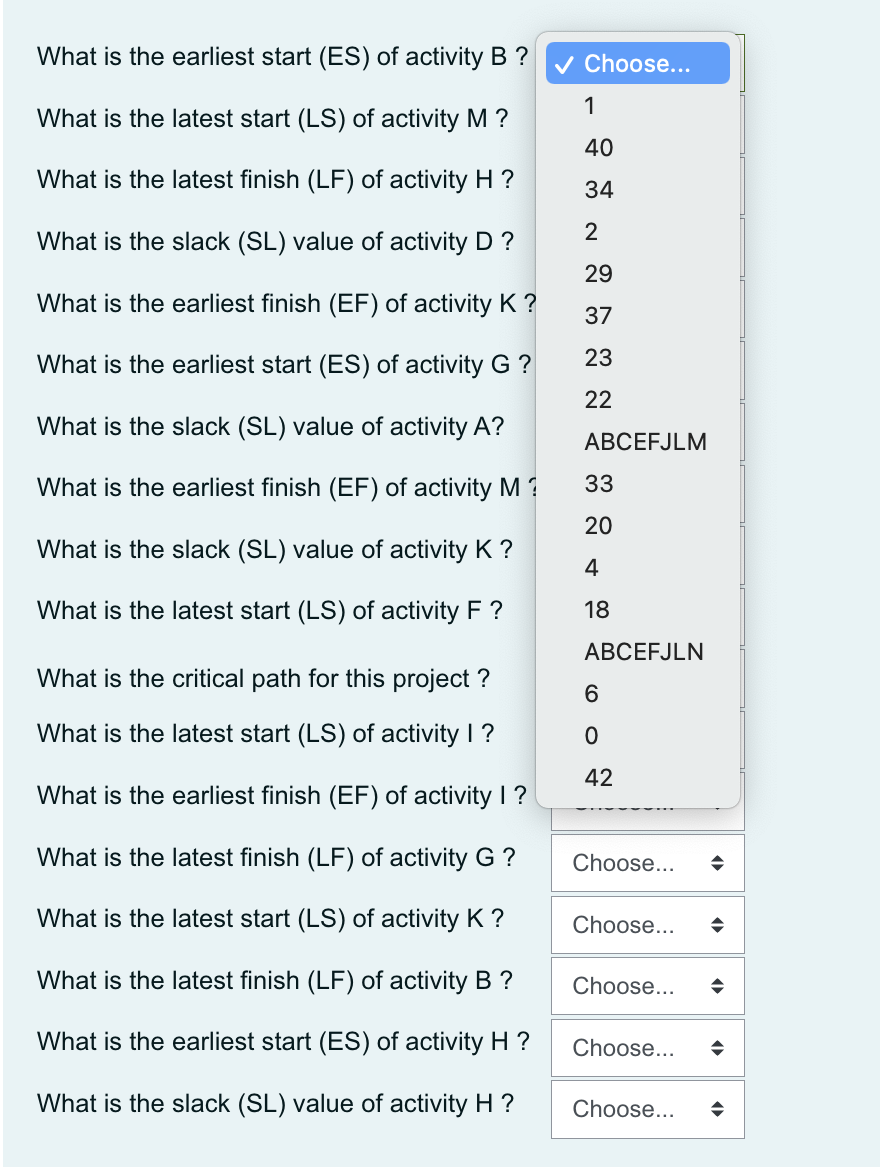Select the currently checked Choose... option

tap(637, 63)
